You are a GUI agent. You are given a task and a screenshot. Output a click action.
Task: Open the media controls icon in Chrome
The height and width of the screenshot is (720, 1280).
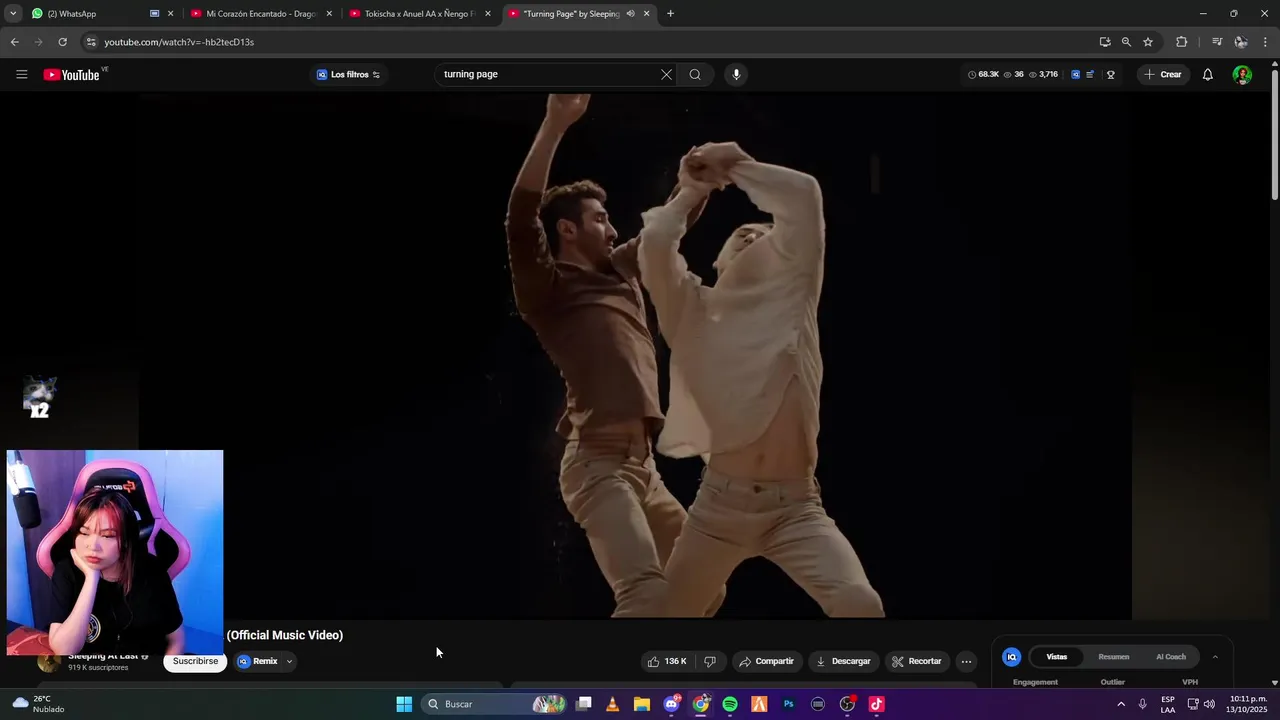click(1216, 42)
